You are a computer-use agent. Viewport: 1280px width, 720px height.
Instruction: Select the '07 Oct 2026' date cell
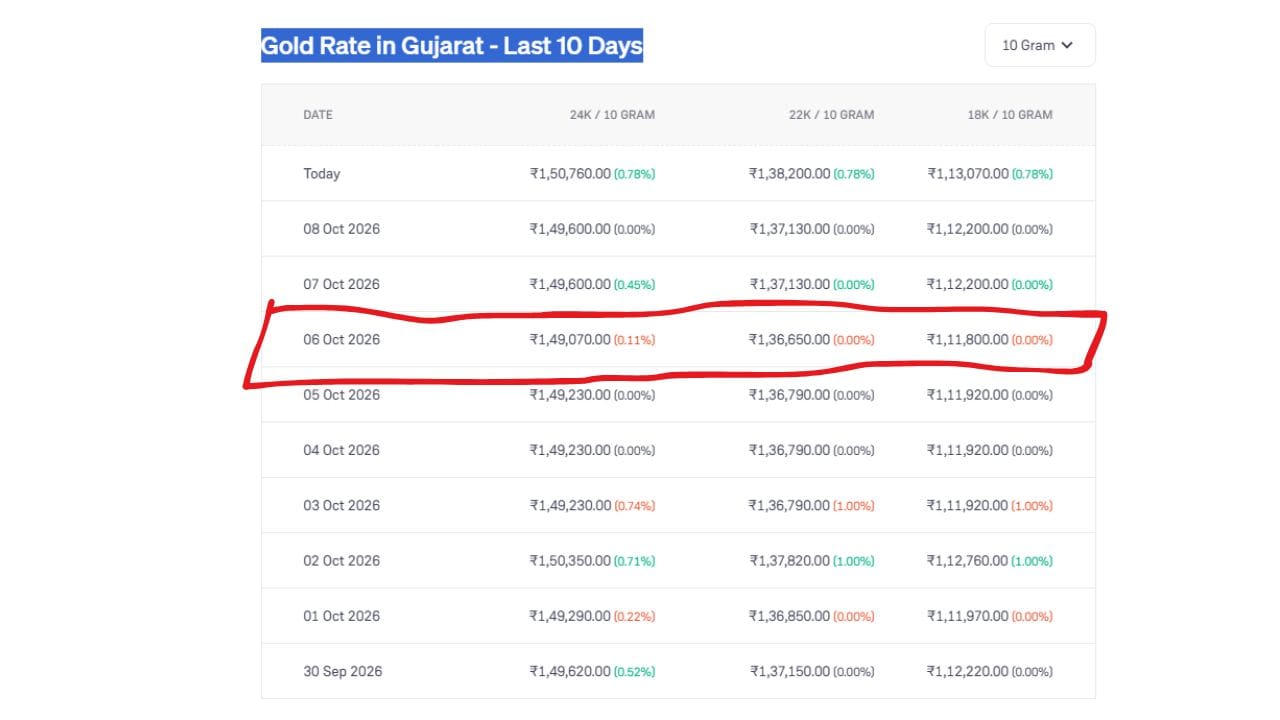pos(342,284)
